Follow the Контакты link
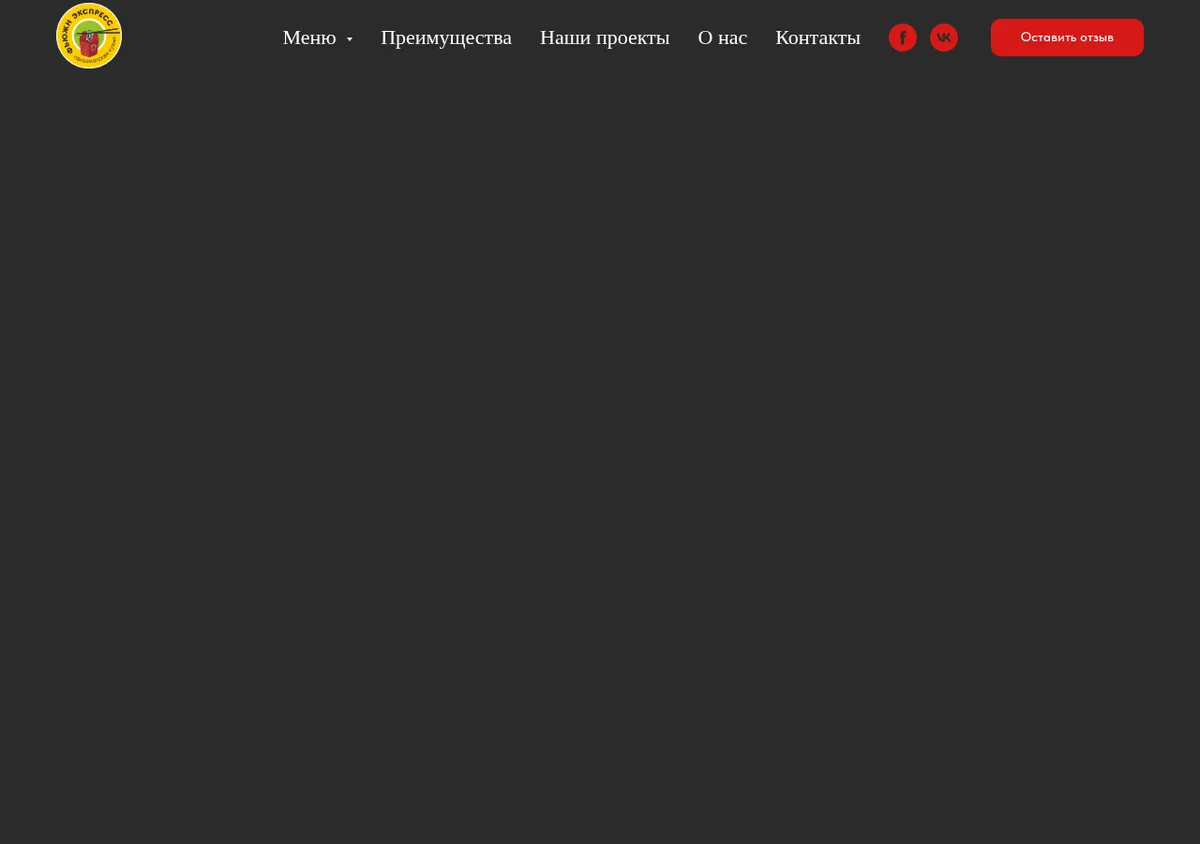This screenshot has width=1200, height=844. (x=818, y=38)
